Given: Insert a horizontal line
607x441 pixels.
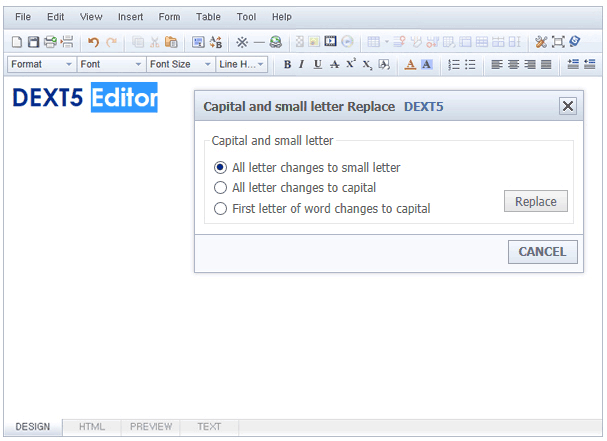Looking at the screenshot, I should (x=259, y=42).
